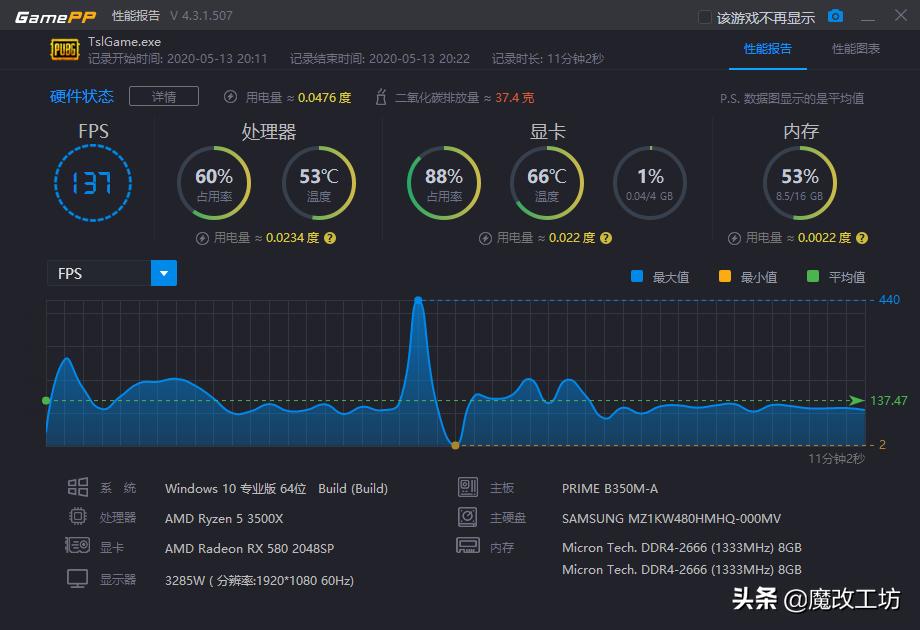
Task: Click the CPU 53℃ temperature gauge
Action: click(x=319, y=183)
